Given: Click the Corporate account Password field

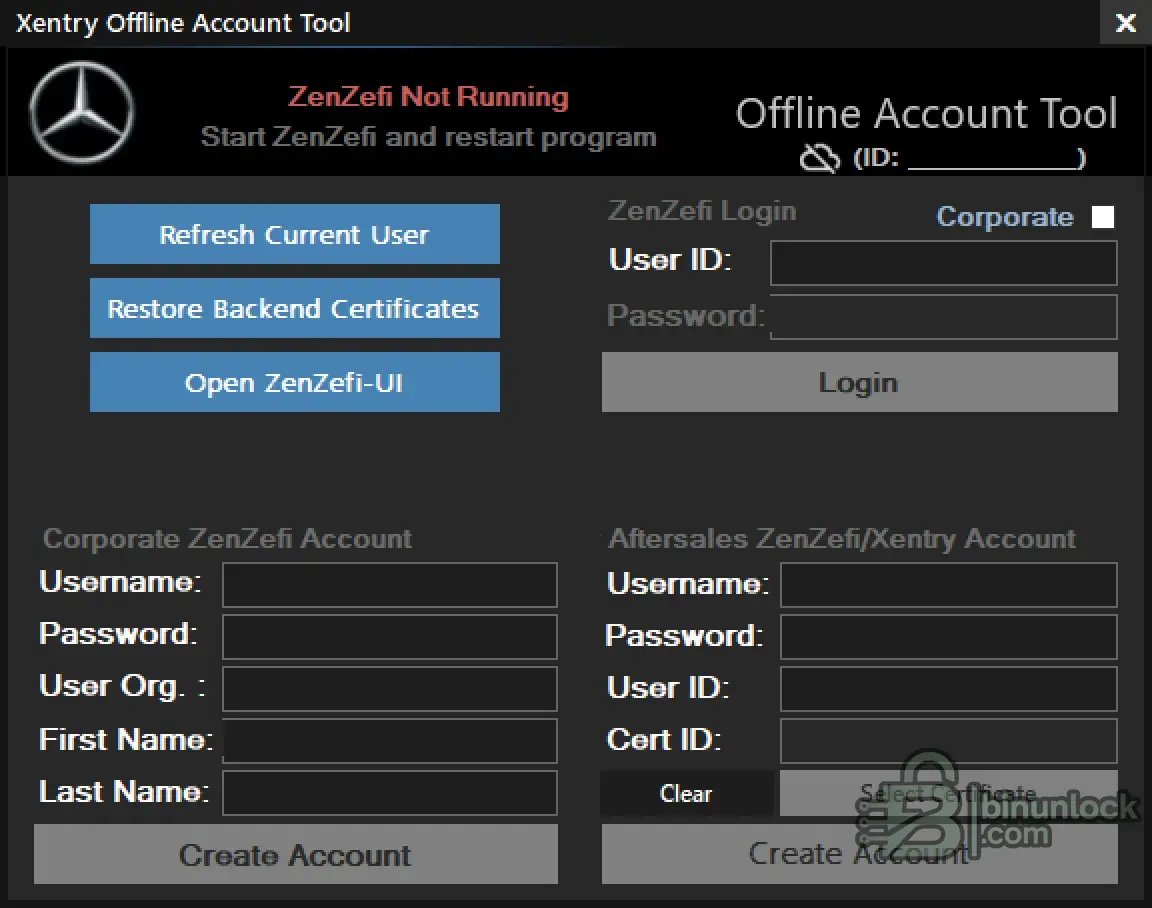Looking at the screenshot, I should 389,637.
